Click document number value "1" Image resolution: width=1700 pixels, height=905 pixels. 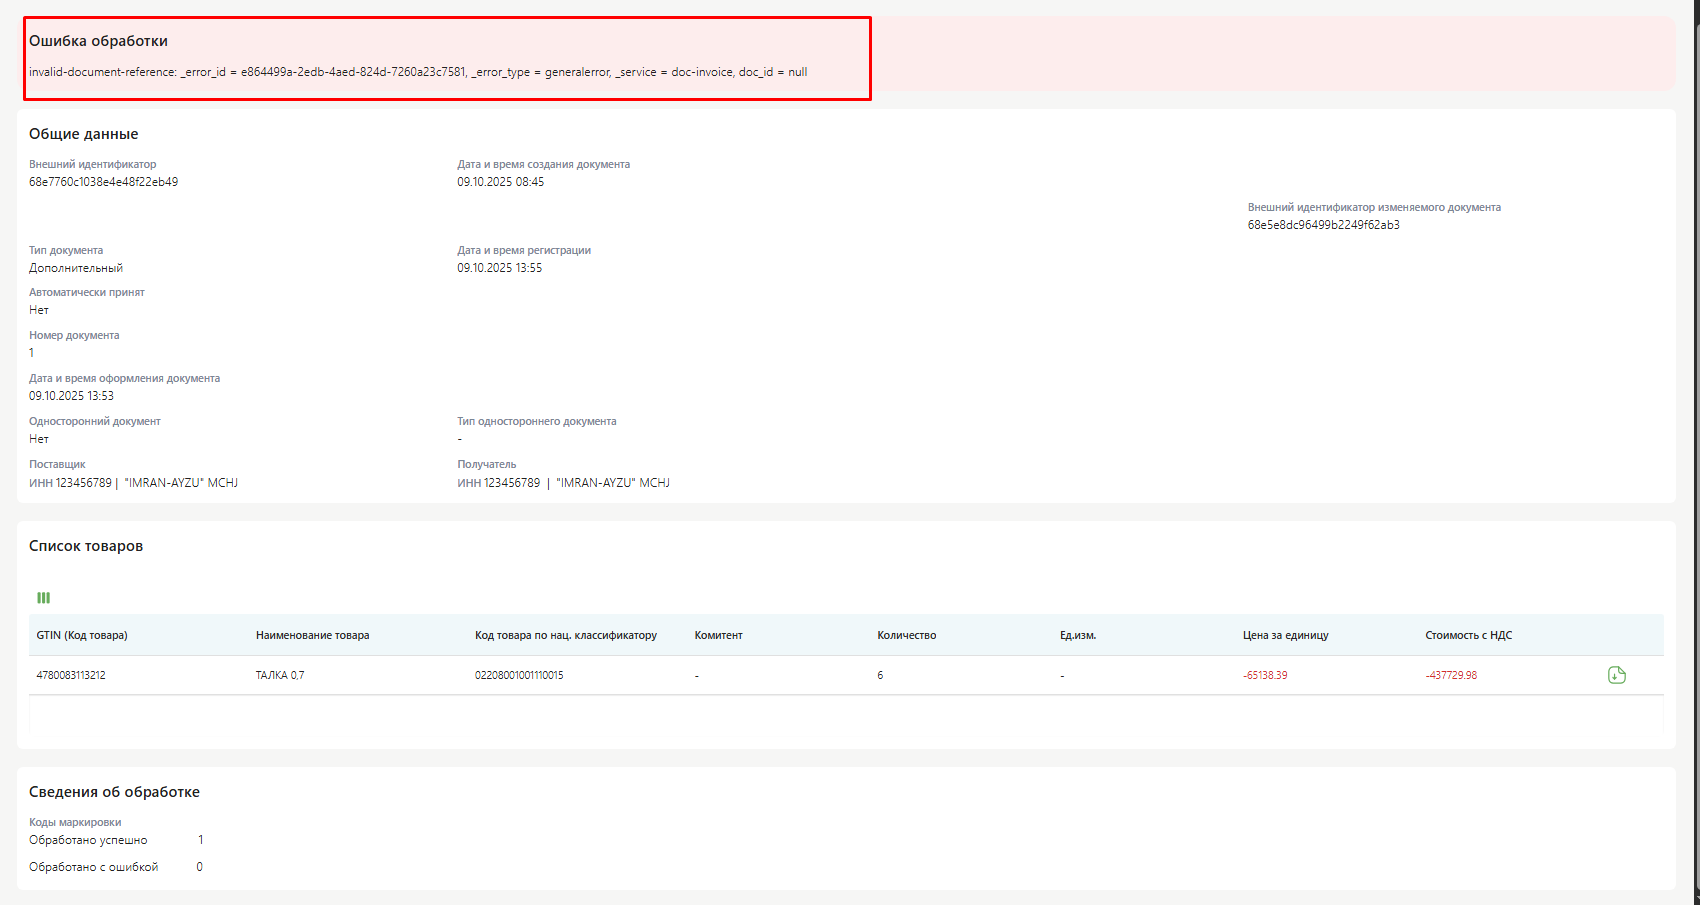click(x=32, y=353)
